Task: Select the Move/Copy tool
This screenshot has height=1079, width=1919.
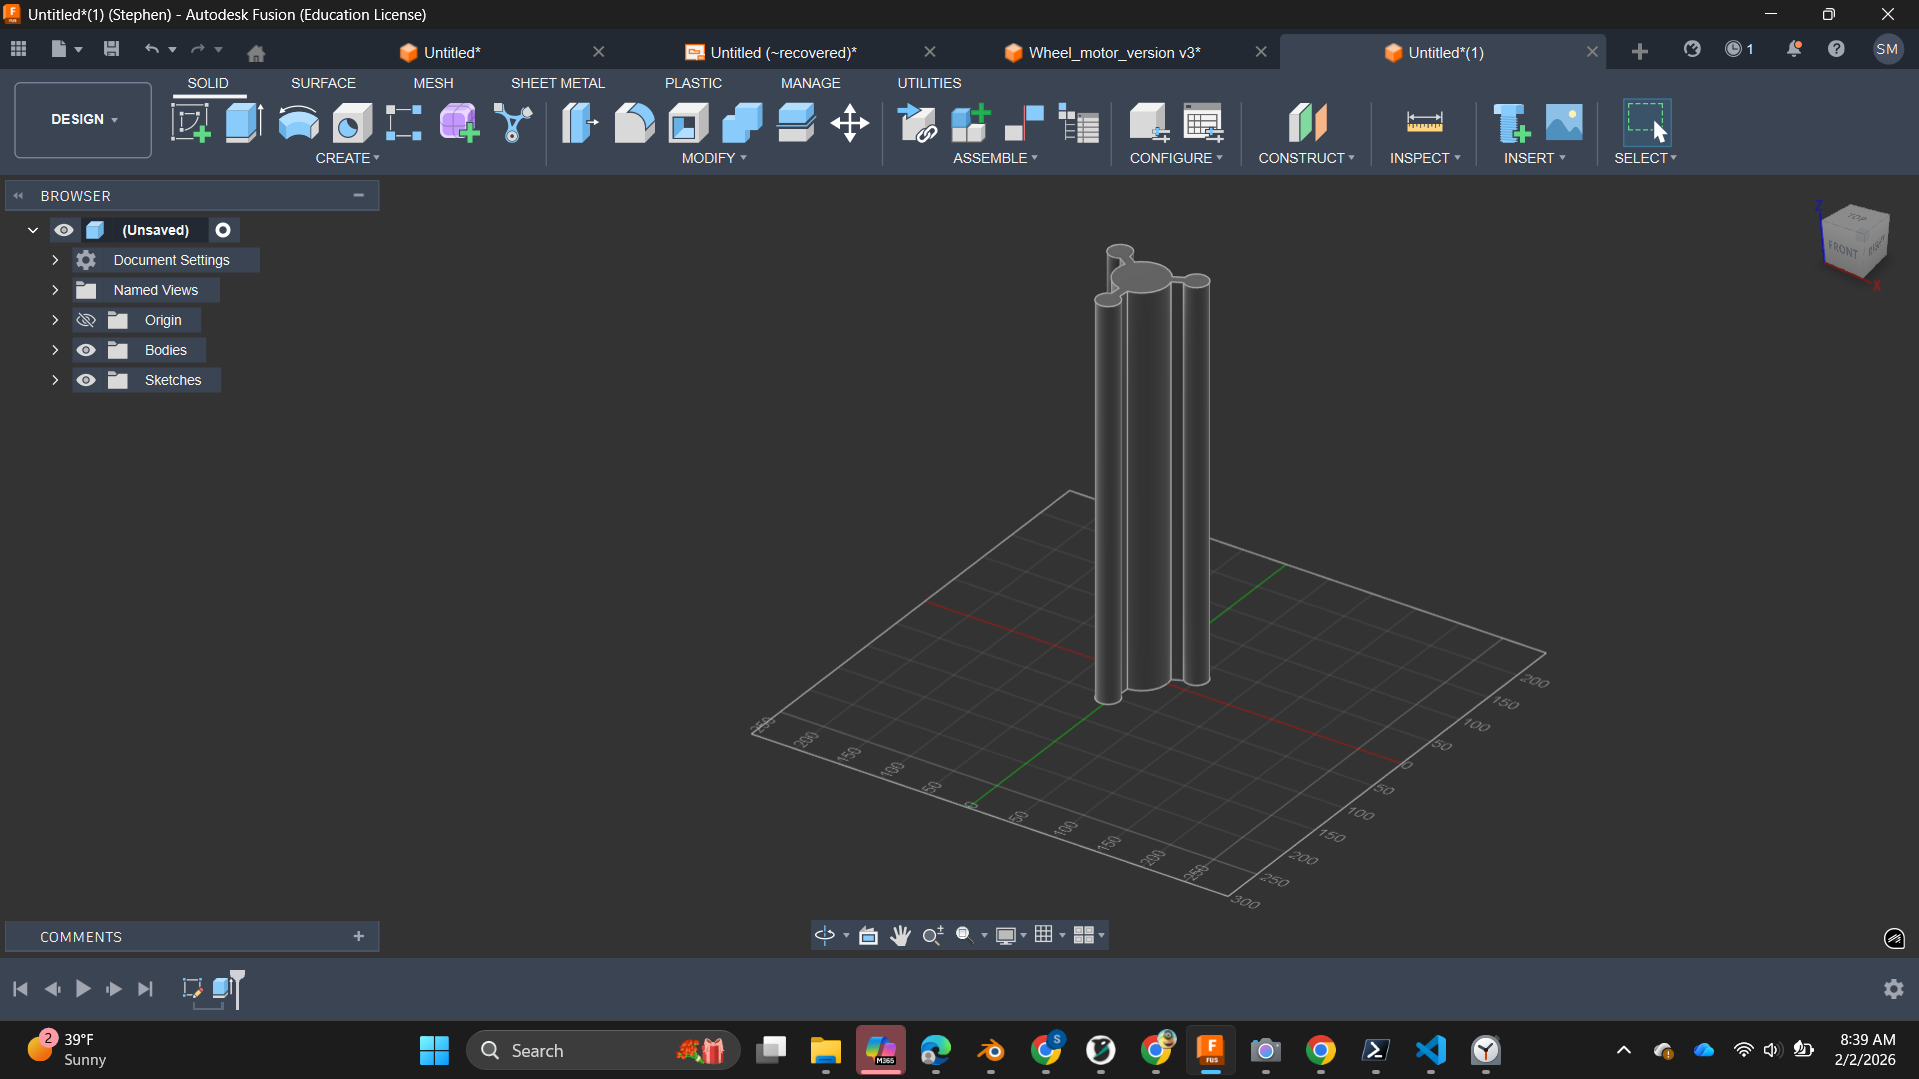Action: click(x=850, y=123)
